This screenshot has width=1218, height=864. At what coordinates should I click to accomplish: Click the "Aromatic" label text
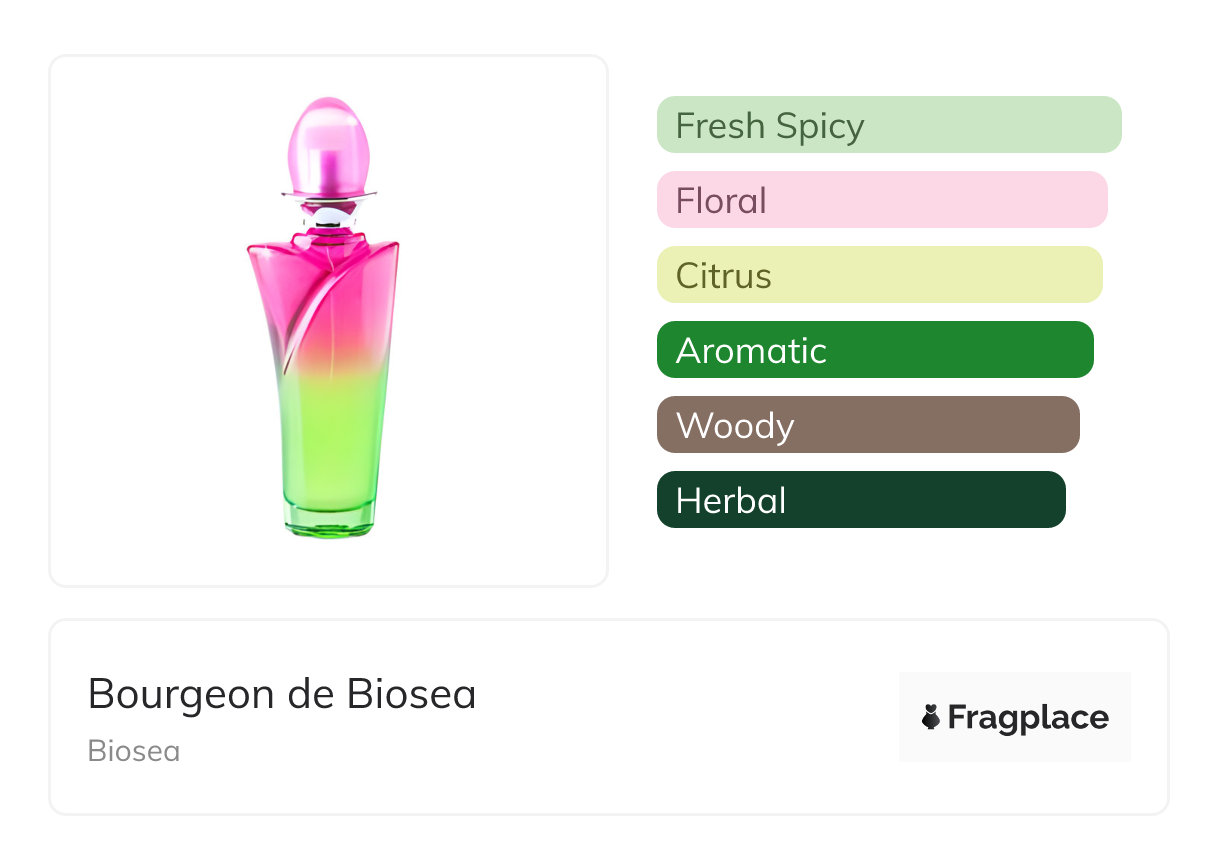pyautogui.click(x=751, y=351)
